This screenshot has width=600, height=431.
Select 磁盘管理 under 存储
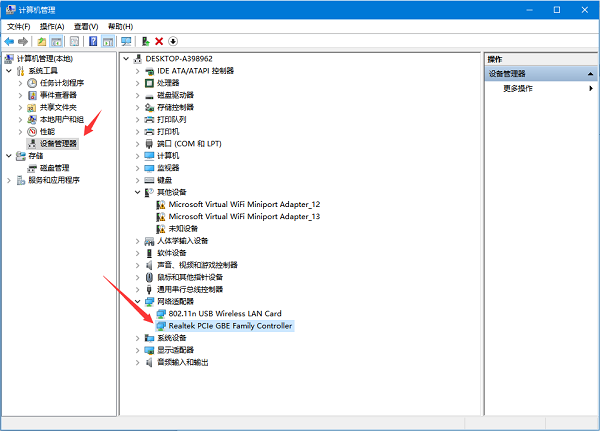click(55, 168)
